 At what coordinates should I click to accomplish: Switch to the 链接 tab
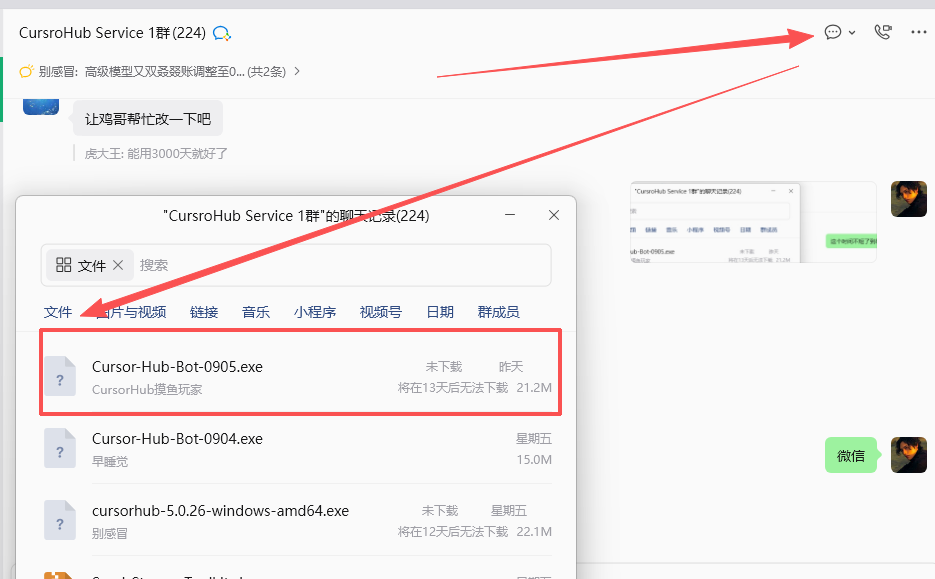204,312
